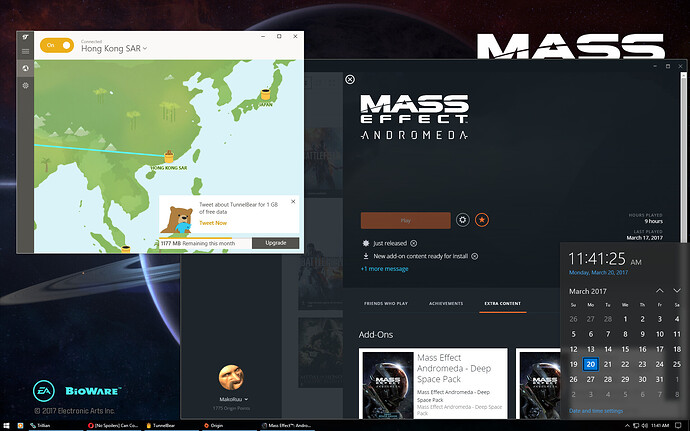Go to previous month in calendar
This screenshot has width=690, height=431.
pos(659,291)
